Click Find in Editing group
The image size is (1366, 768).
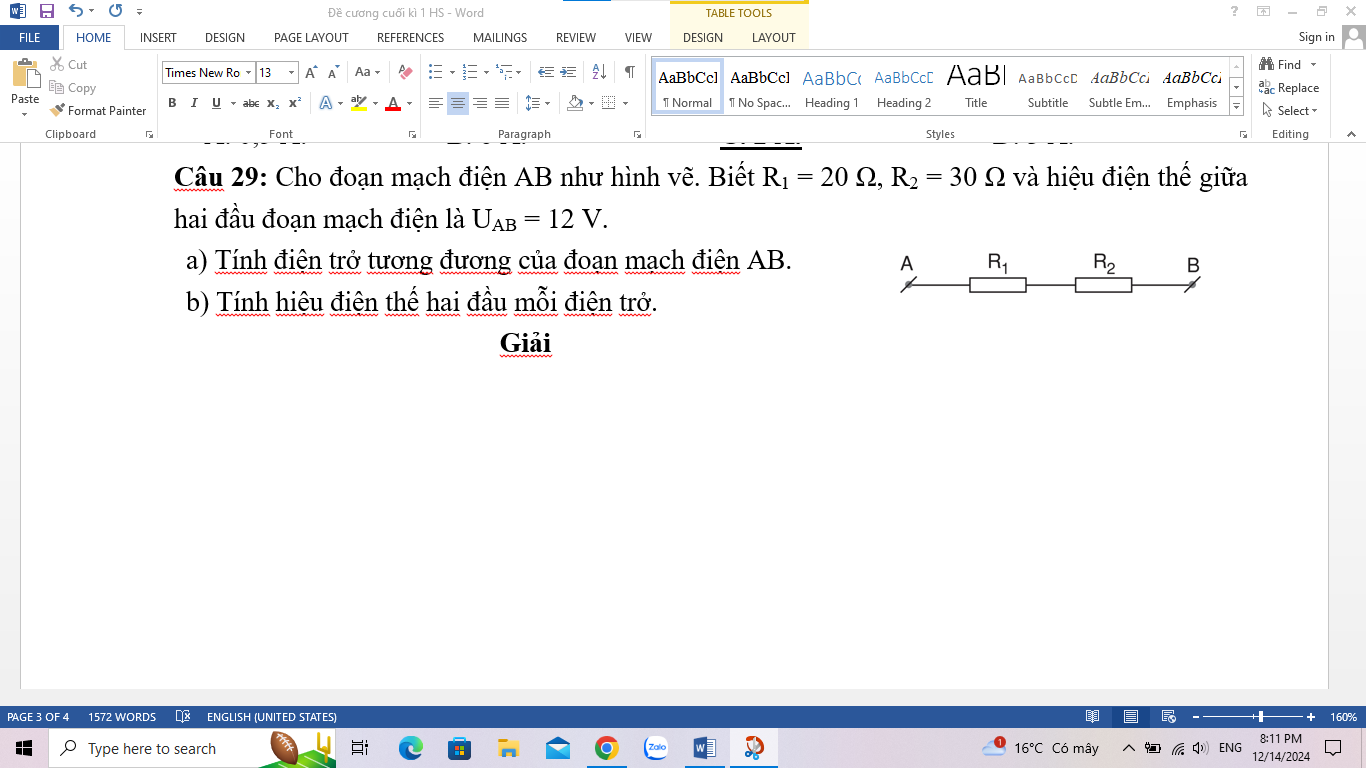pos(1281,64)
